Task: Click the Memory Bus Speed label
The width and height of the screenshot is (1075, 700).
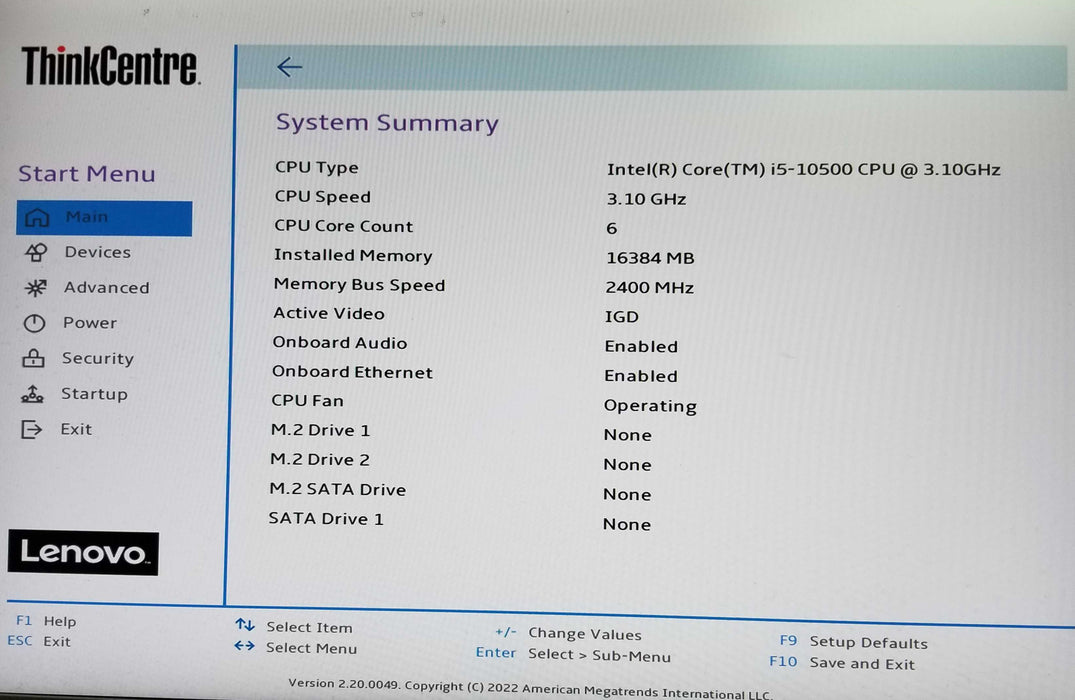Action: click(359, 285)
